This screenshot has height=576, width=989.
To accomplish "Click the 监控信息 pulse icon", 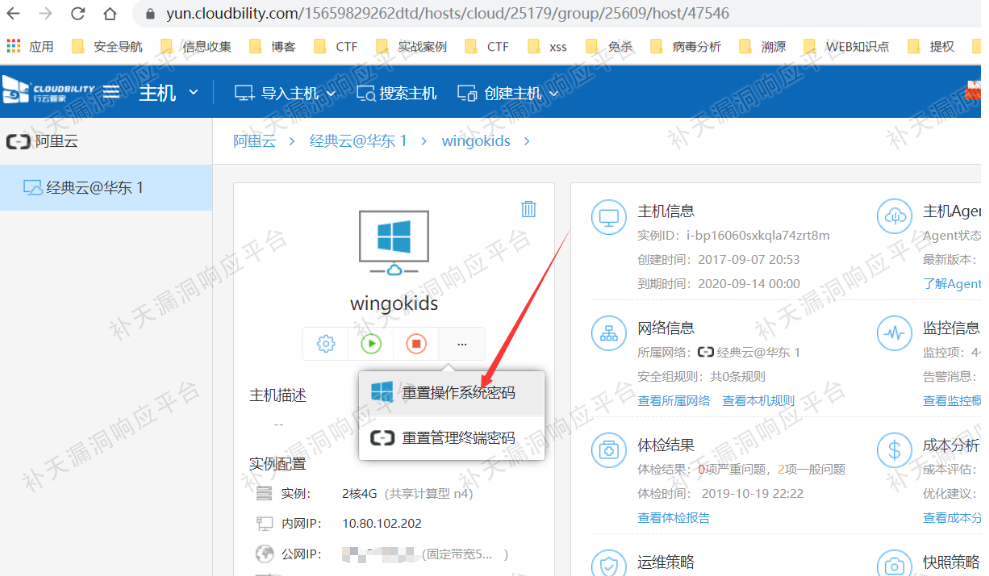I will [x=894, y=332].
